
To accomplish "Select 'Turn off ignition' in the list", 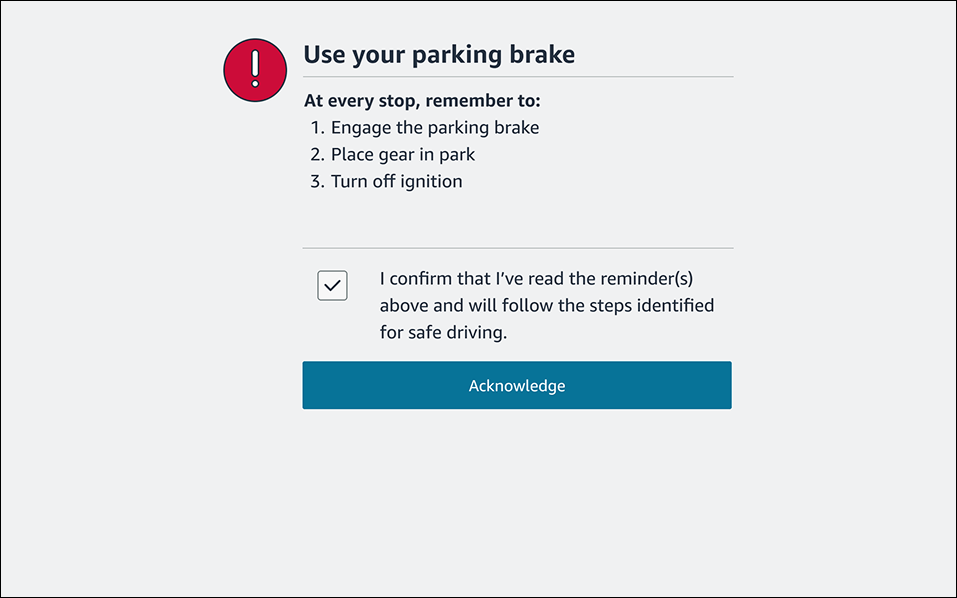I will pyautogui.click(x=394, y=181).
